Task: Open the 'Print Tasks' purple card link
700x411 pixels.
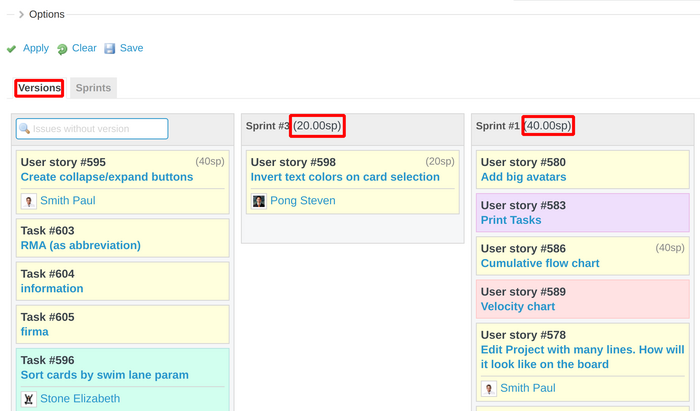Action: tap(510, 220)
